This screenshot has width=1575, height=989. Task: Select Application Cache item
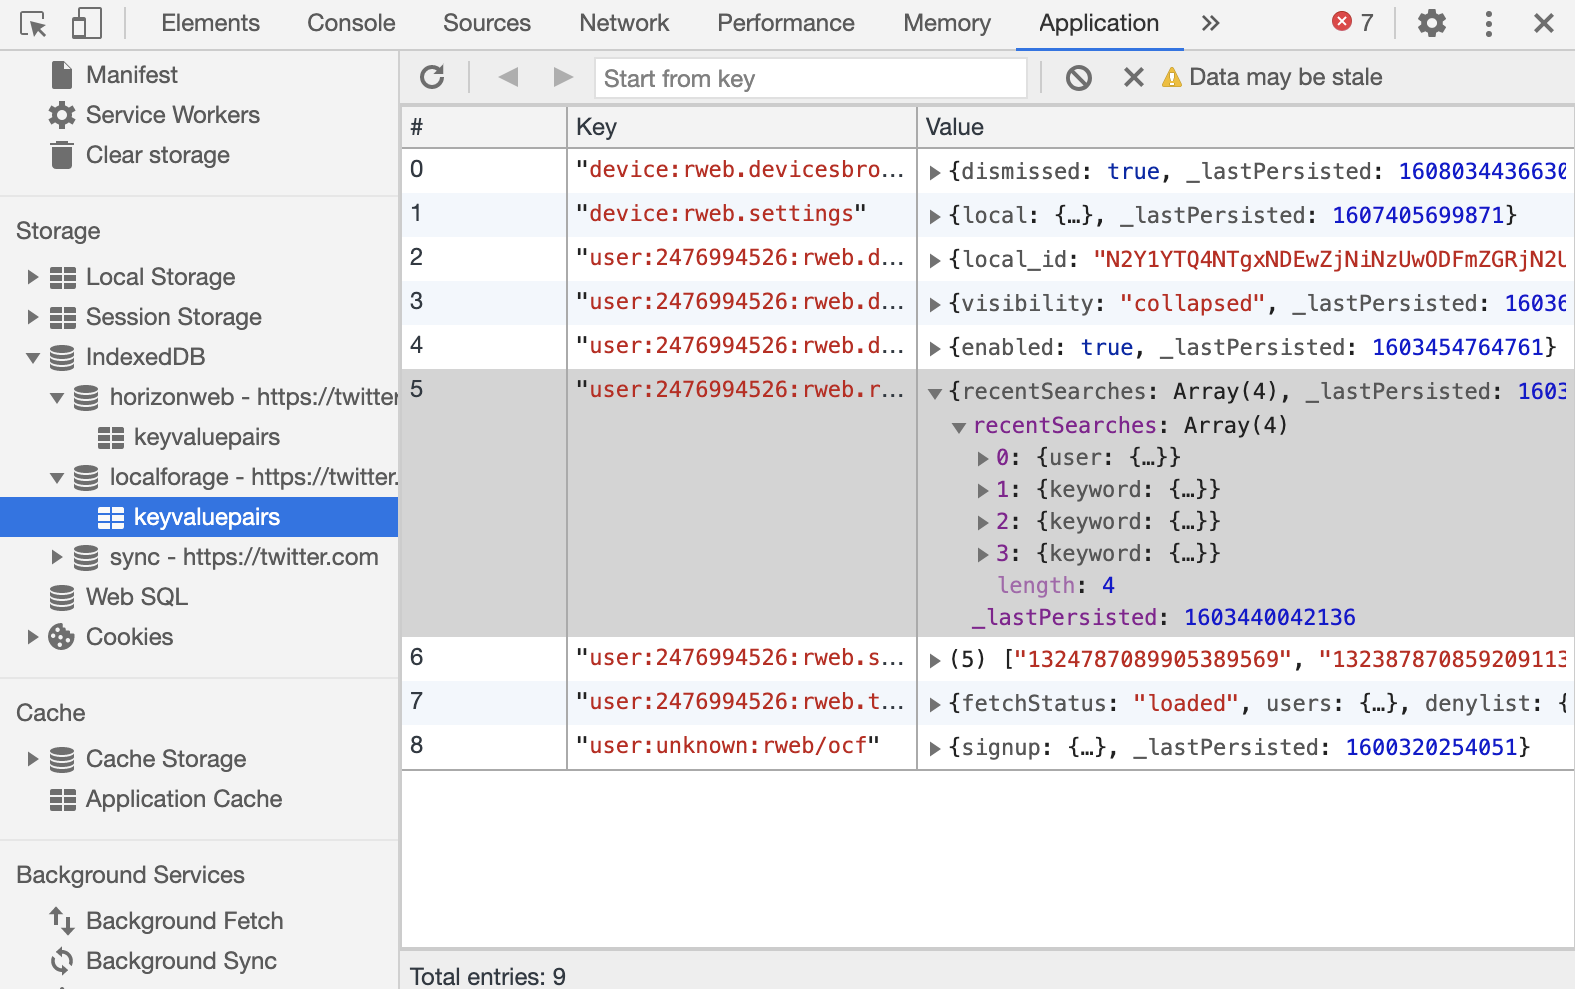(184, 799)
